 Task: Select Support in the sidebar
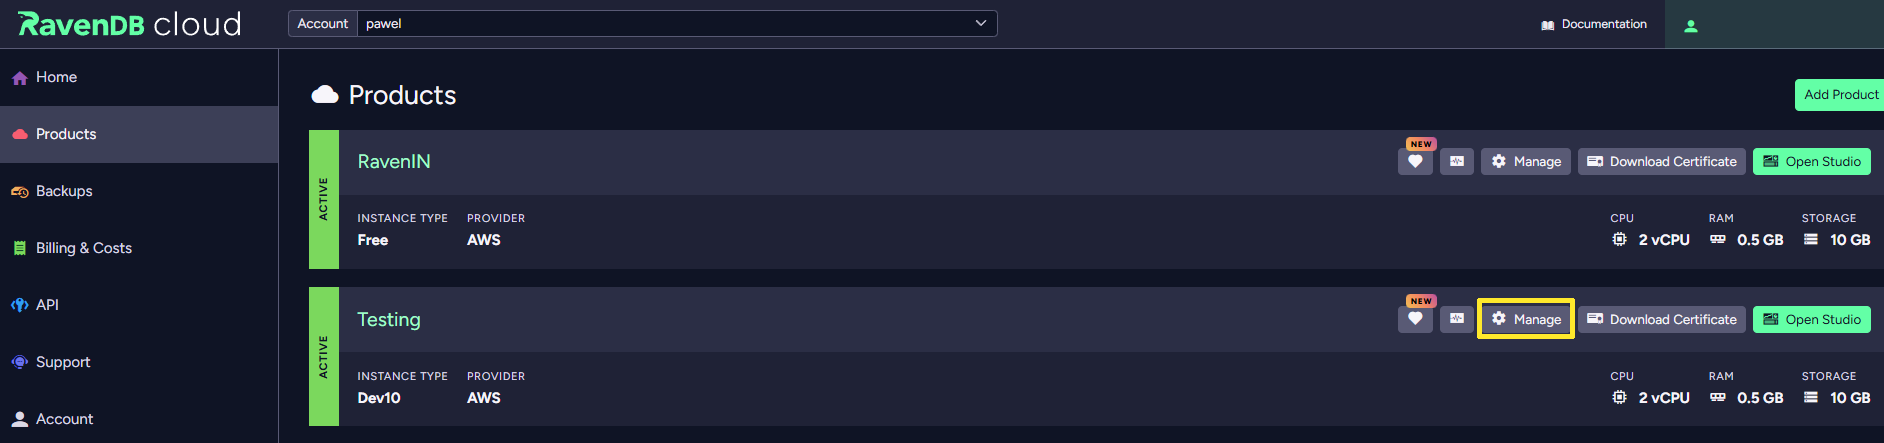tap(63, 362)
